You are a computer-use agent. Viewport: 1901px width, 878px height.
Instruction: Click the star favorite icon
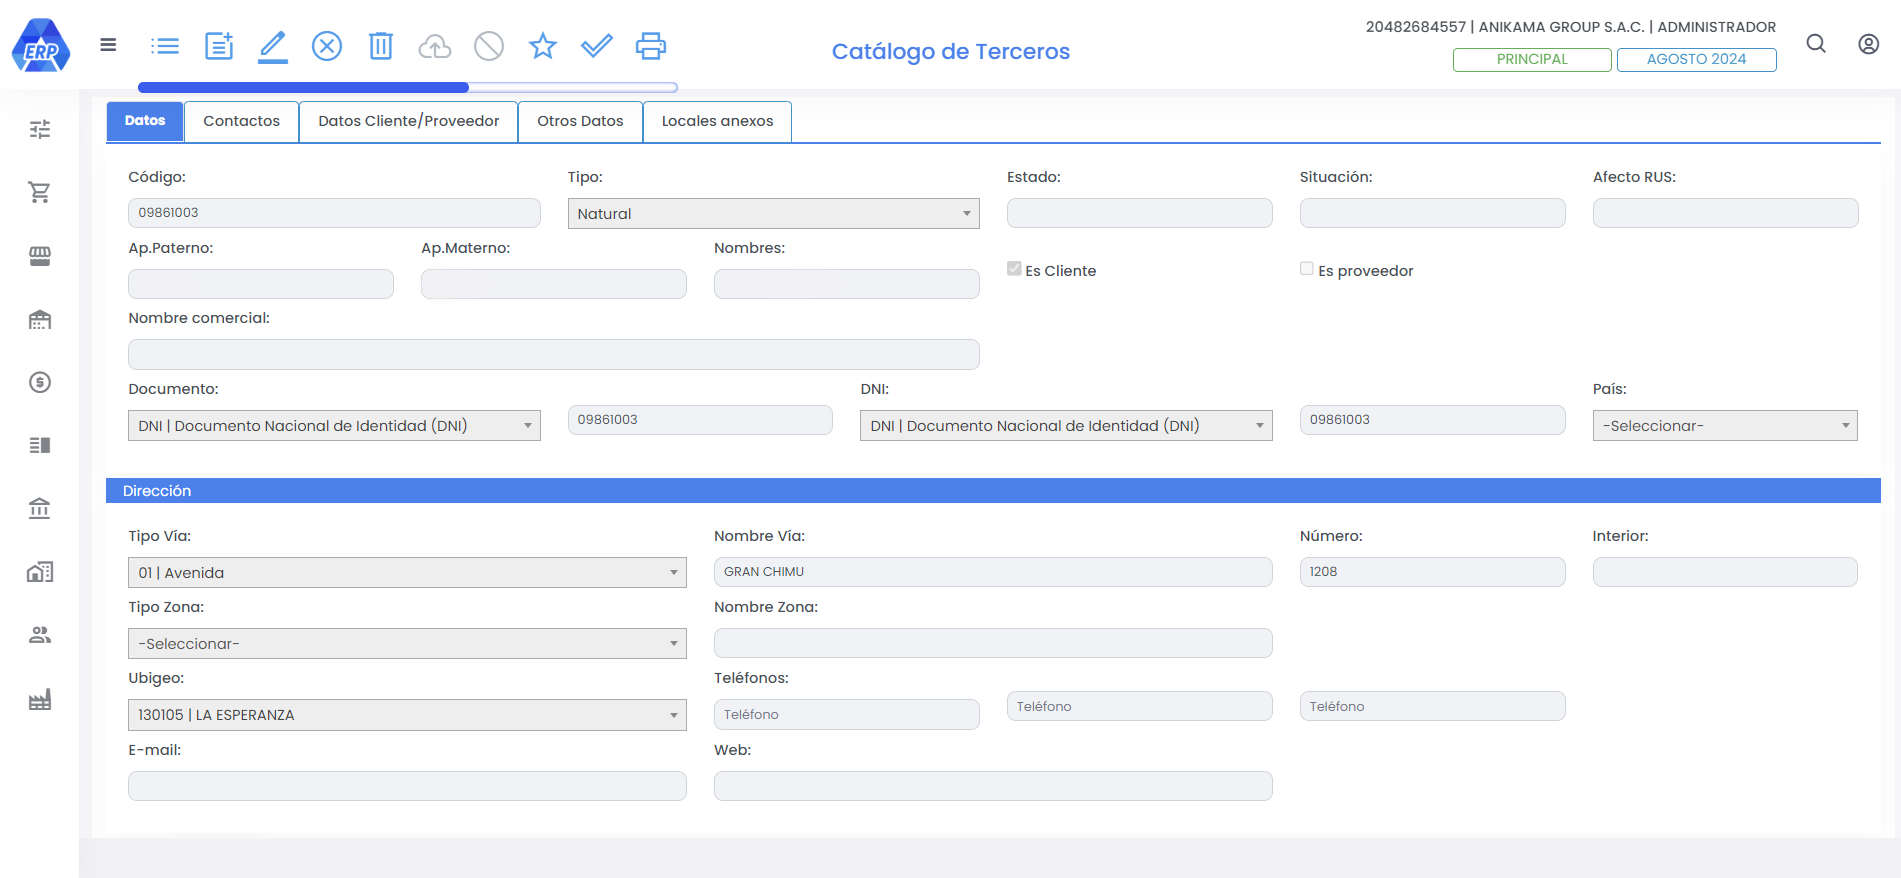click(543, 46)
